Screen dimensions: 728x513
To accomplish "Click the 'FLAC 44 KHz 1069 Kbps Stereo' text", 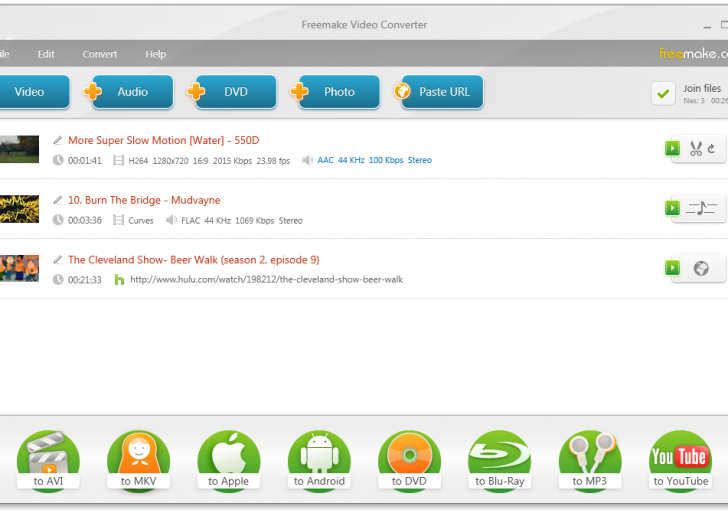I will click(242, 221).
